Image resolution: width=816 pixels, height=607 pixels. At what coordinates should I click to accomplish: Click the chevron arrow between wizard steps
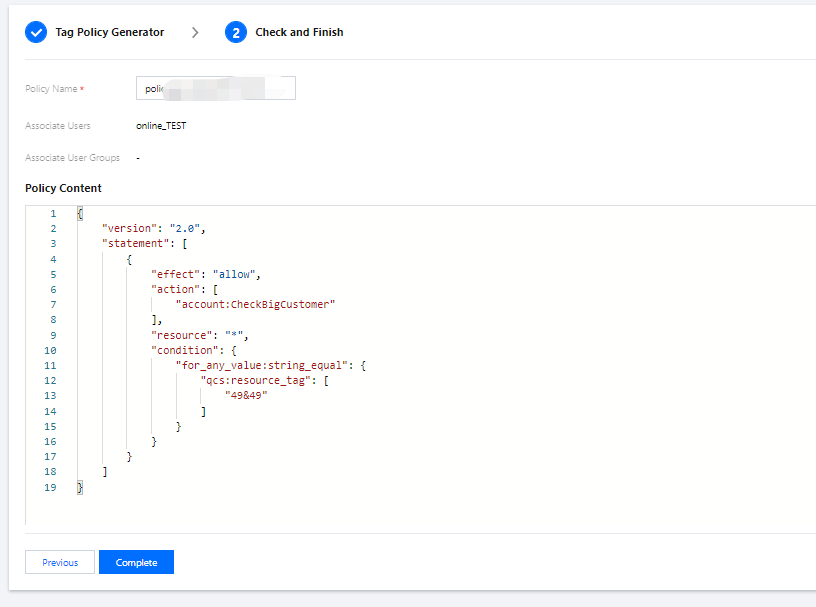(195, 32)
